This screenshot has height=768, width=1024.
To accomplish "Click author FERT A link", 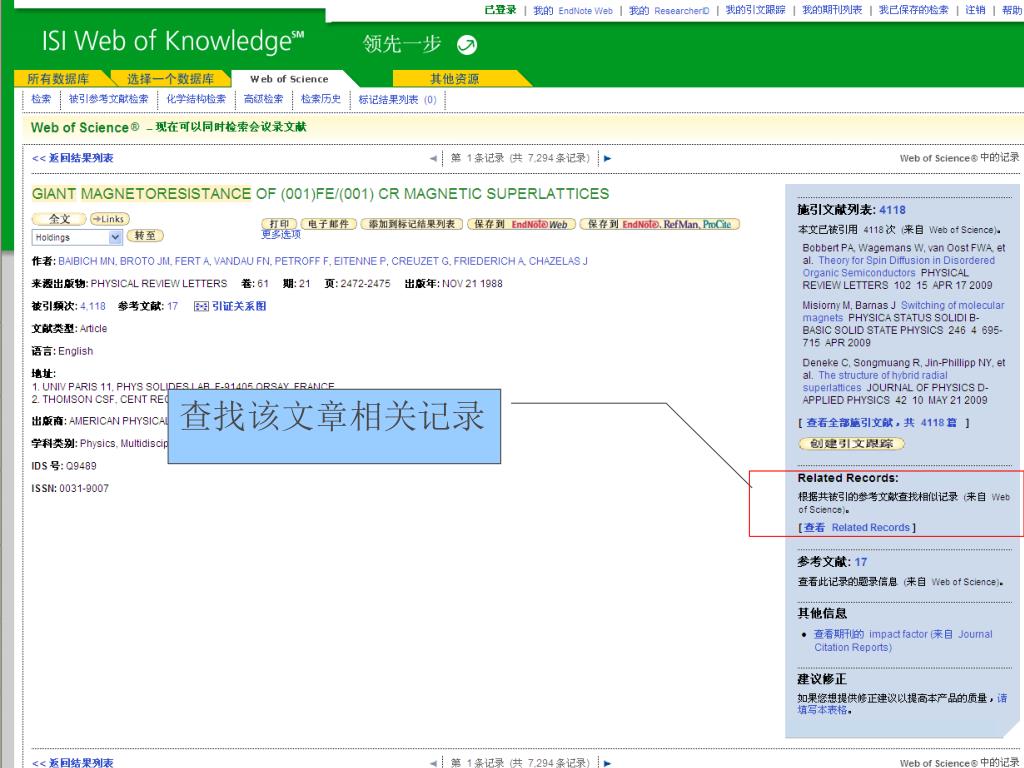I will tap(192, 261).
